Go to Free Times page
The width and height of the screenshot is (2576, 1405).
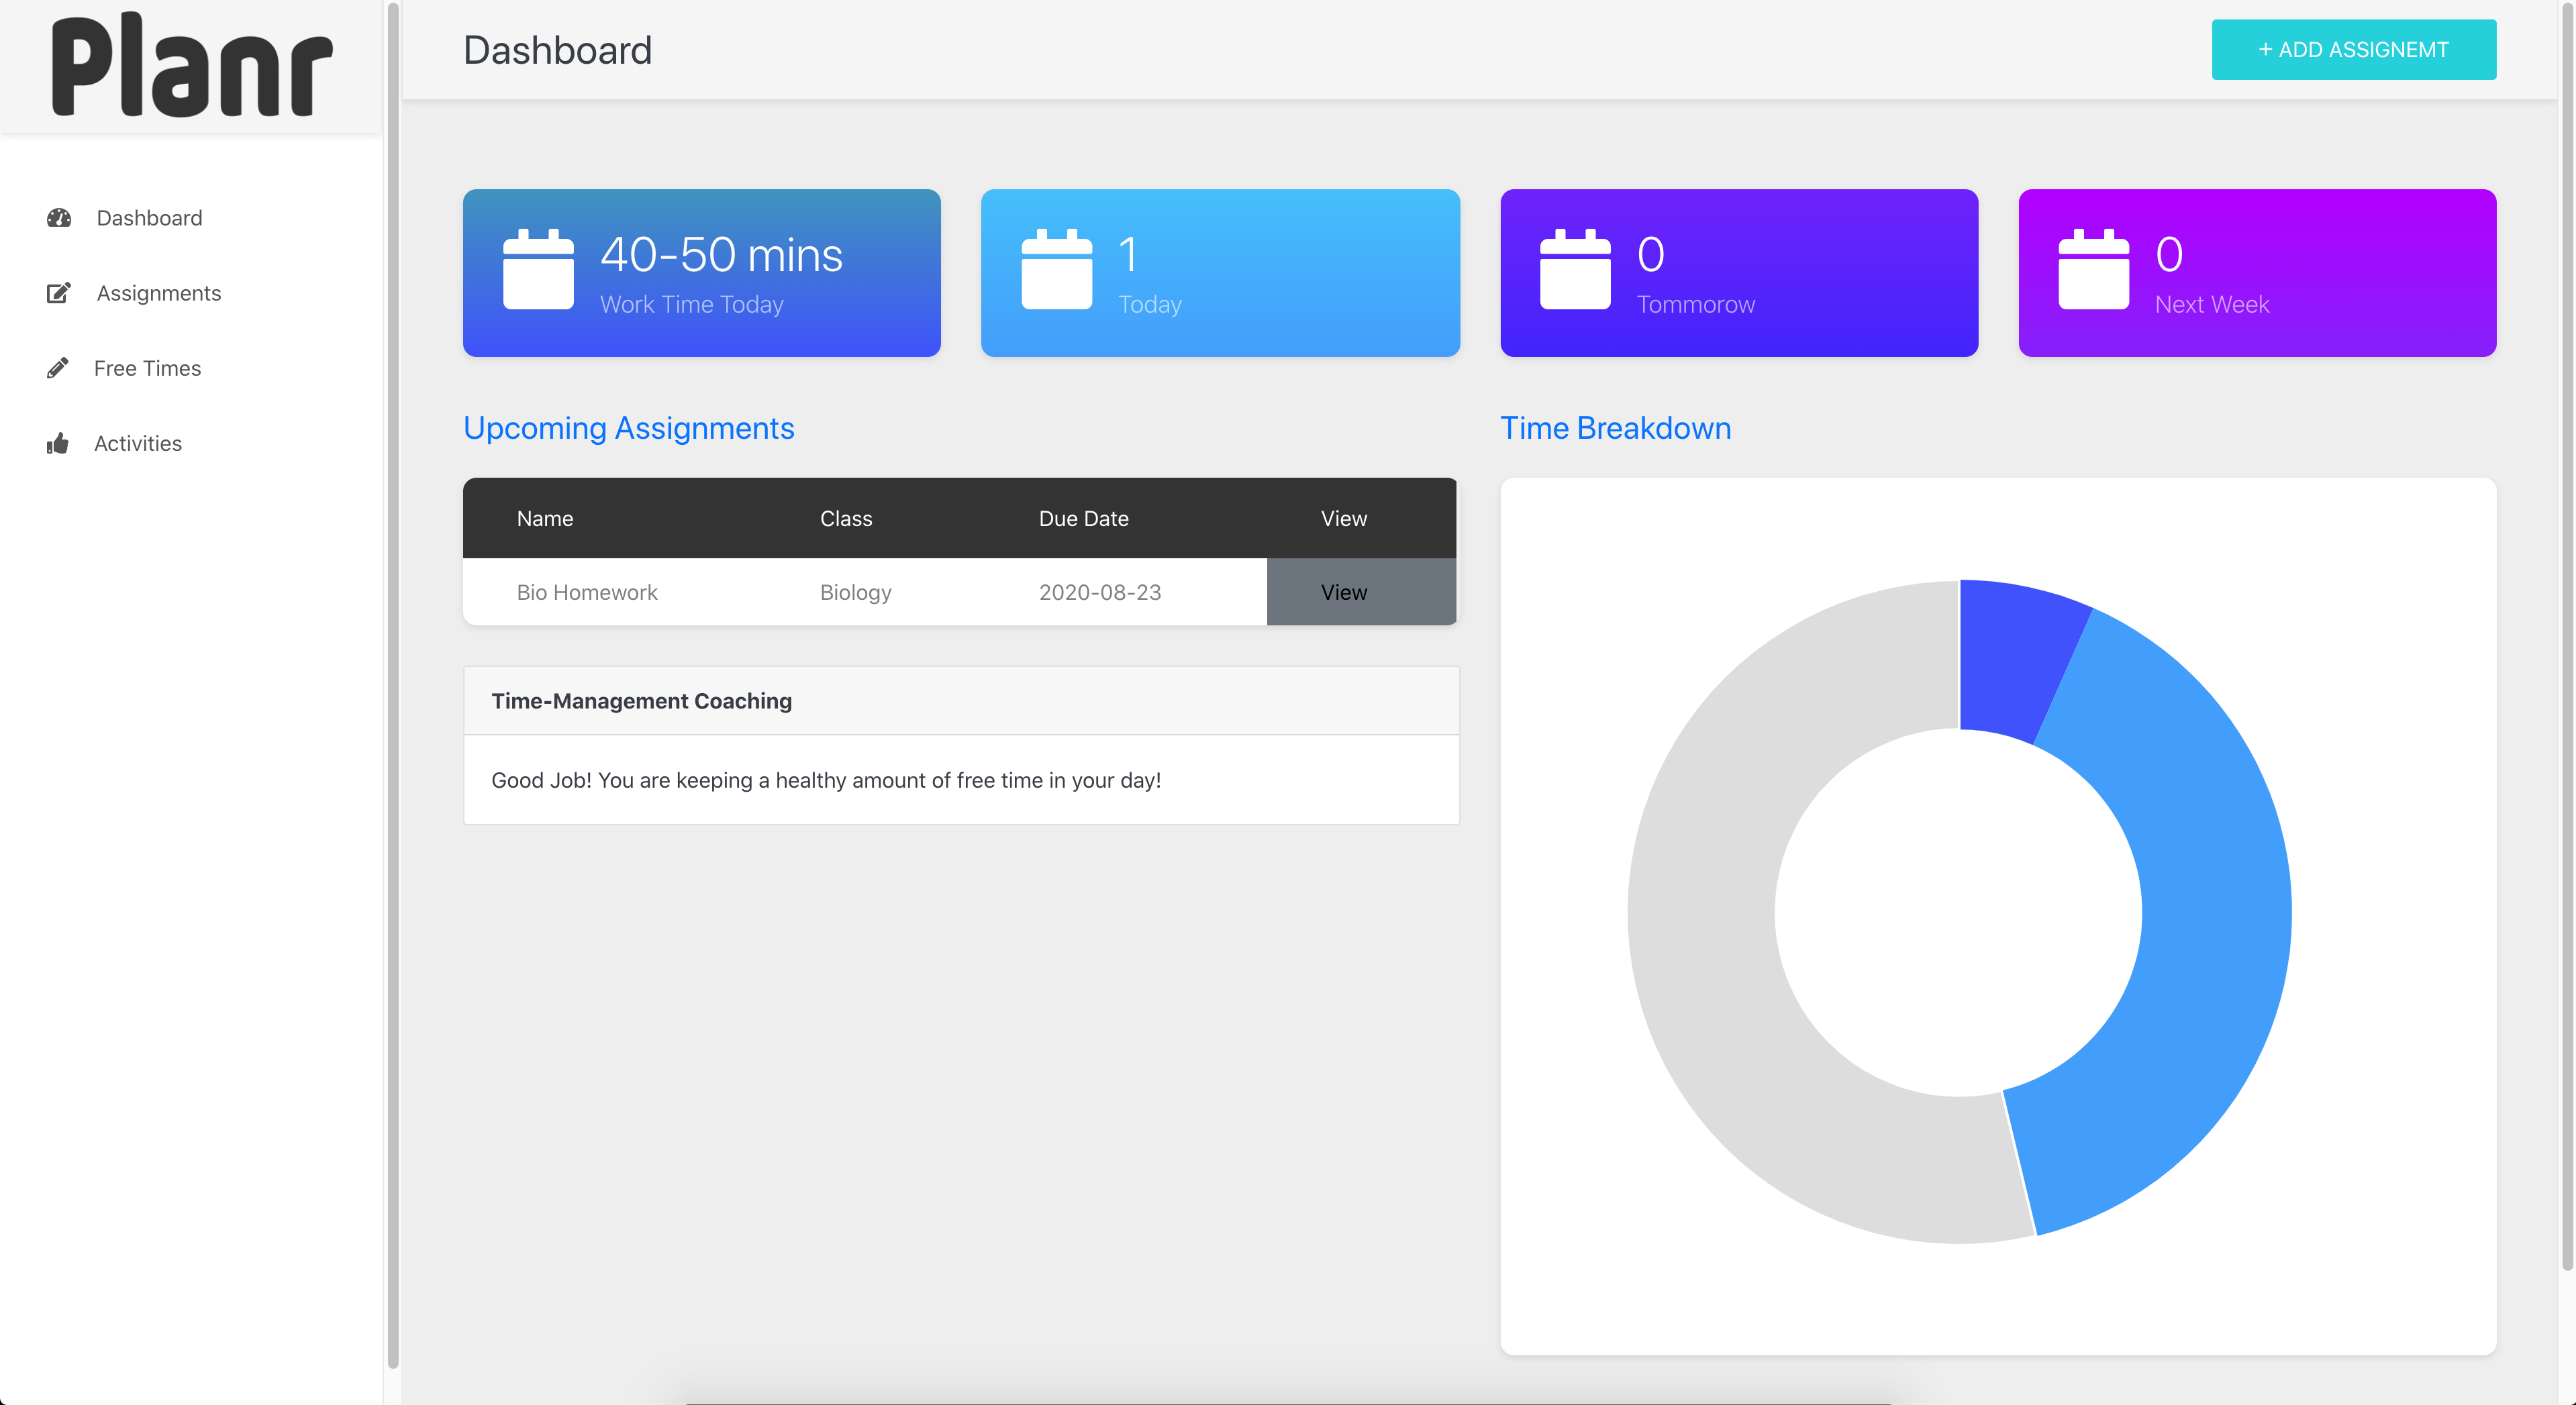point(147,368)
